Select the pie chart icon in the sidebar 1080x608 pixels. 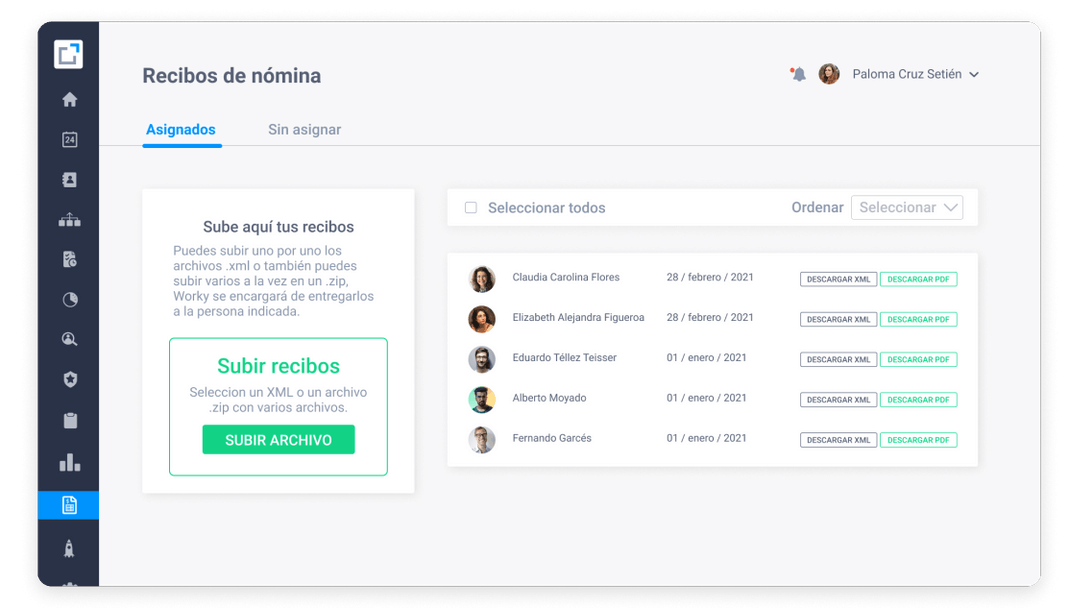click(69, 299)
